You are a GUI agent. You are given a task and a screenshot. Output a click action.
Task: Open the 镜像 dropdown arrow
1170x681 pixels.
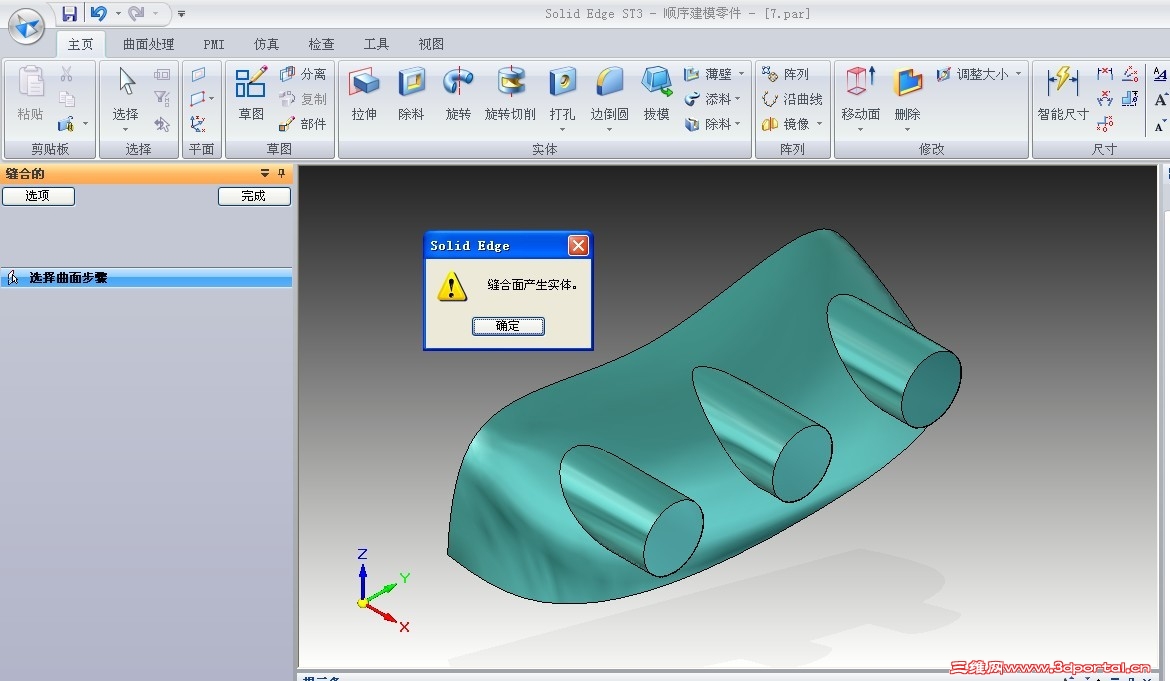pos(819,124)
